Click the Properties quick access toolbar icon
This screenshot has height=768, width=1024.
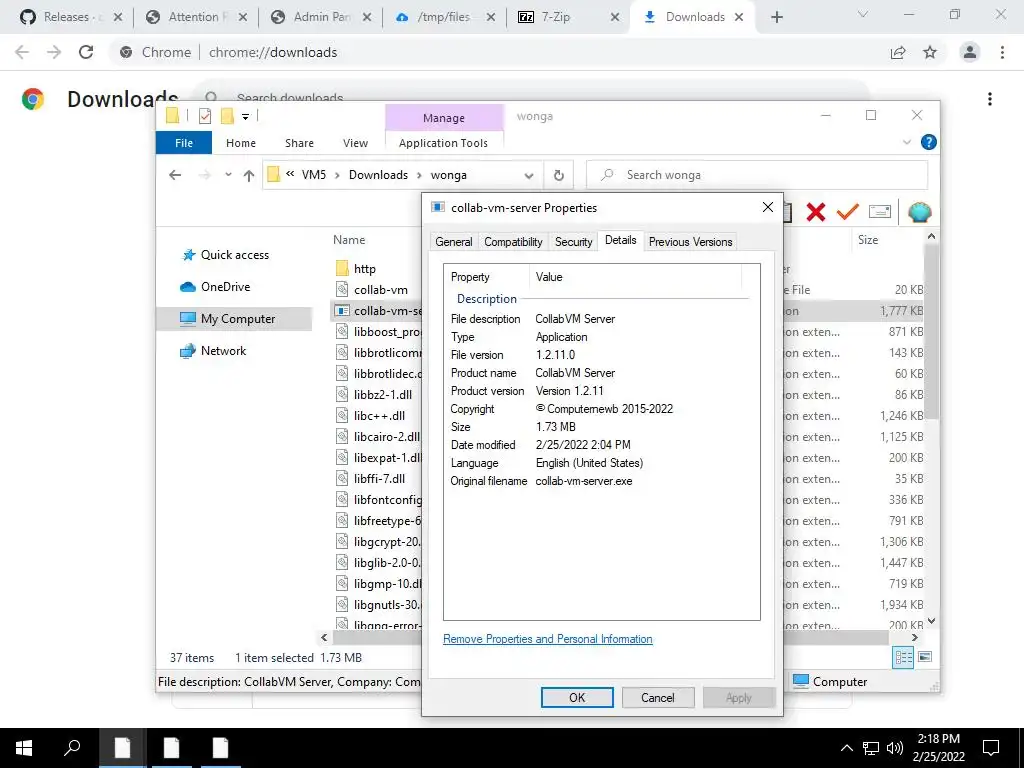[205, 116]
